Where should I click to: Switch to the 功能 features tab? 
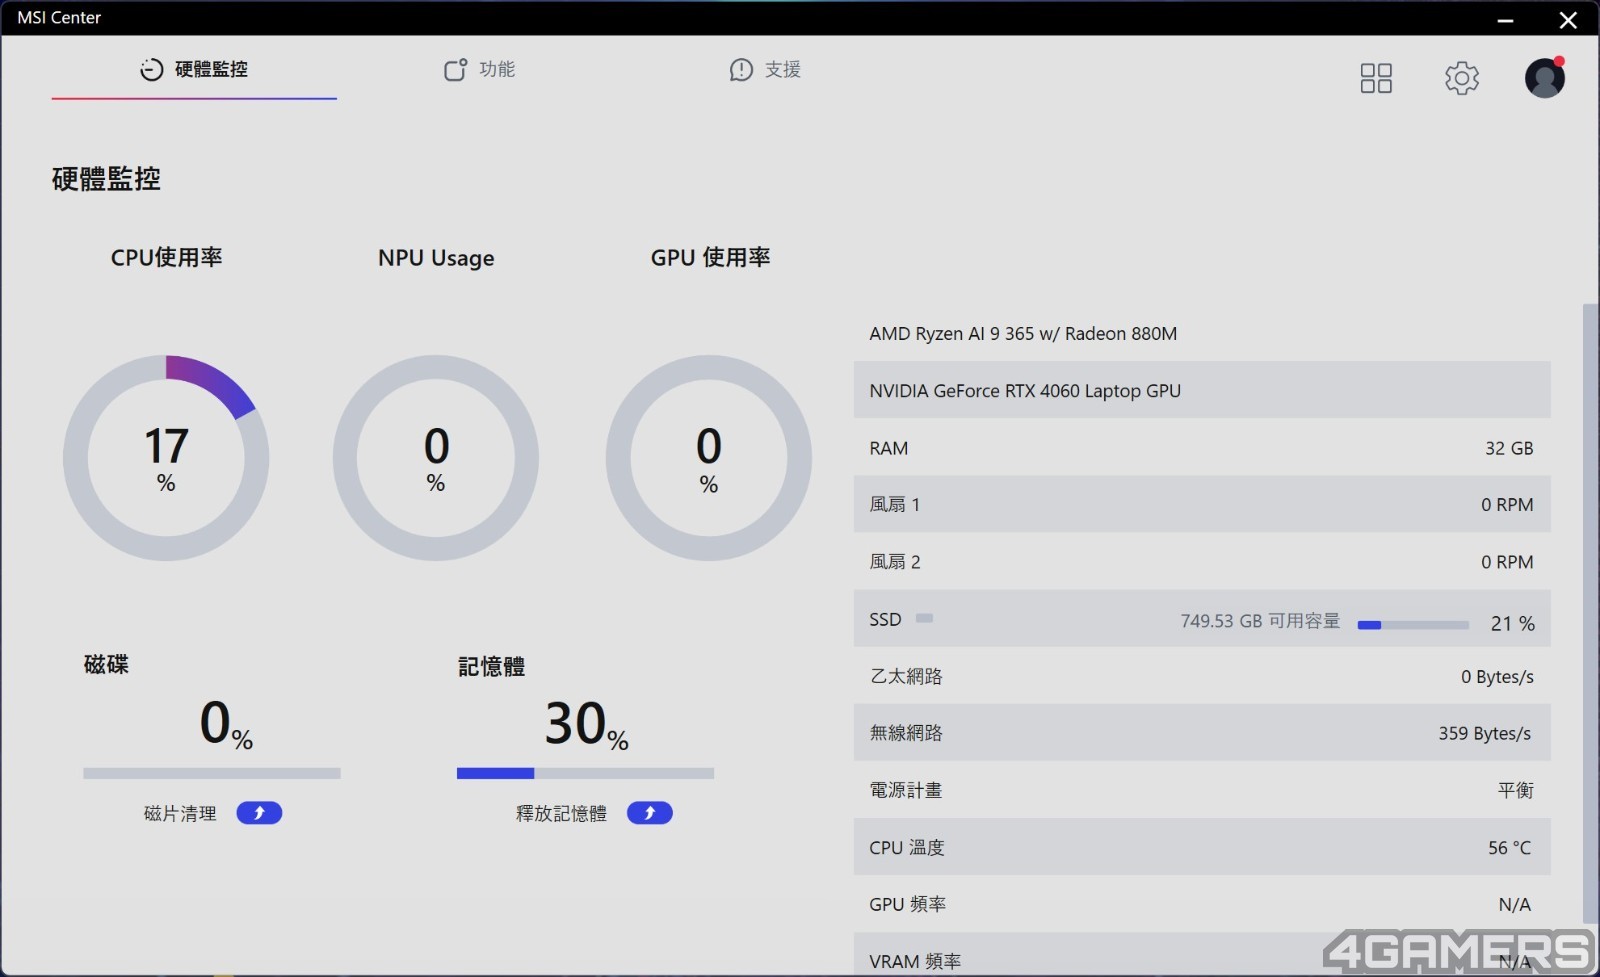point(480,69)
